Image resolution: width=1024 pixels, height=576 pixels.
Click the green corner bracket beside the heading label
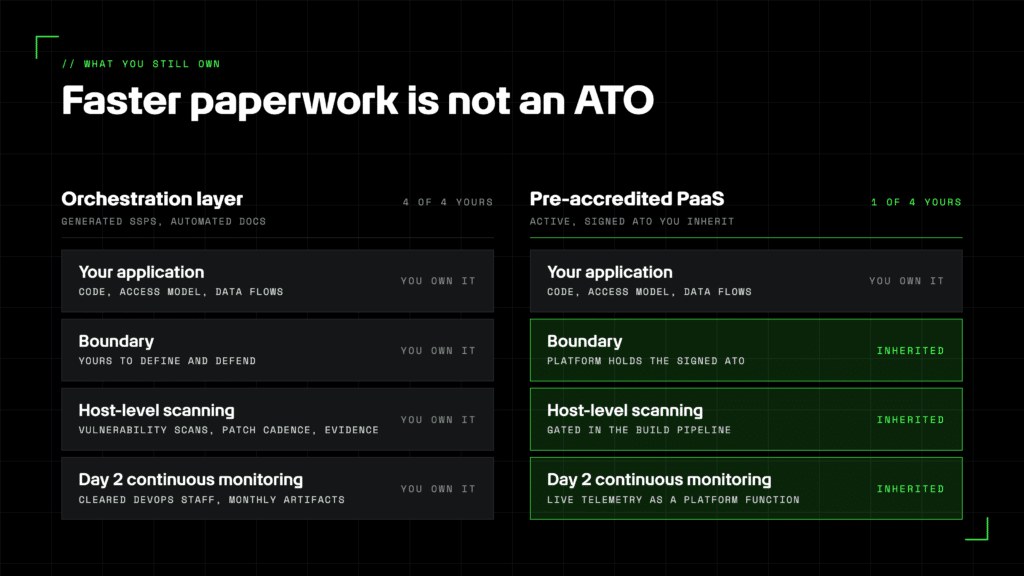[46, 46]
